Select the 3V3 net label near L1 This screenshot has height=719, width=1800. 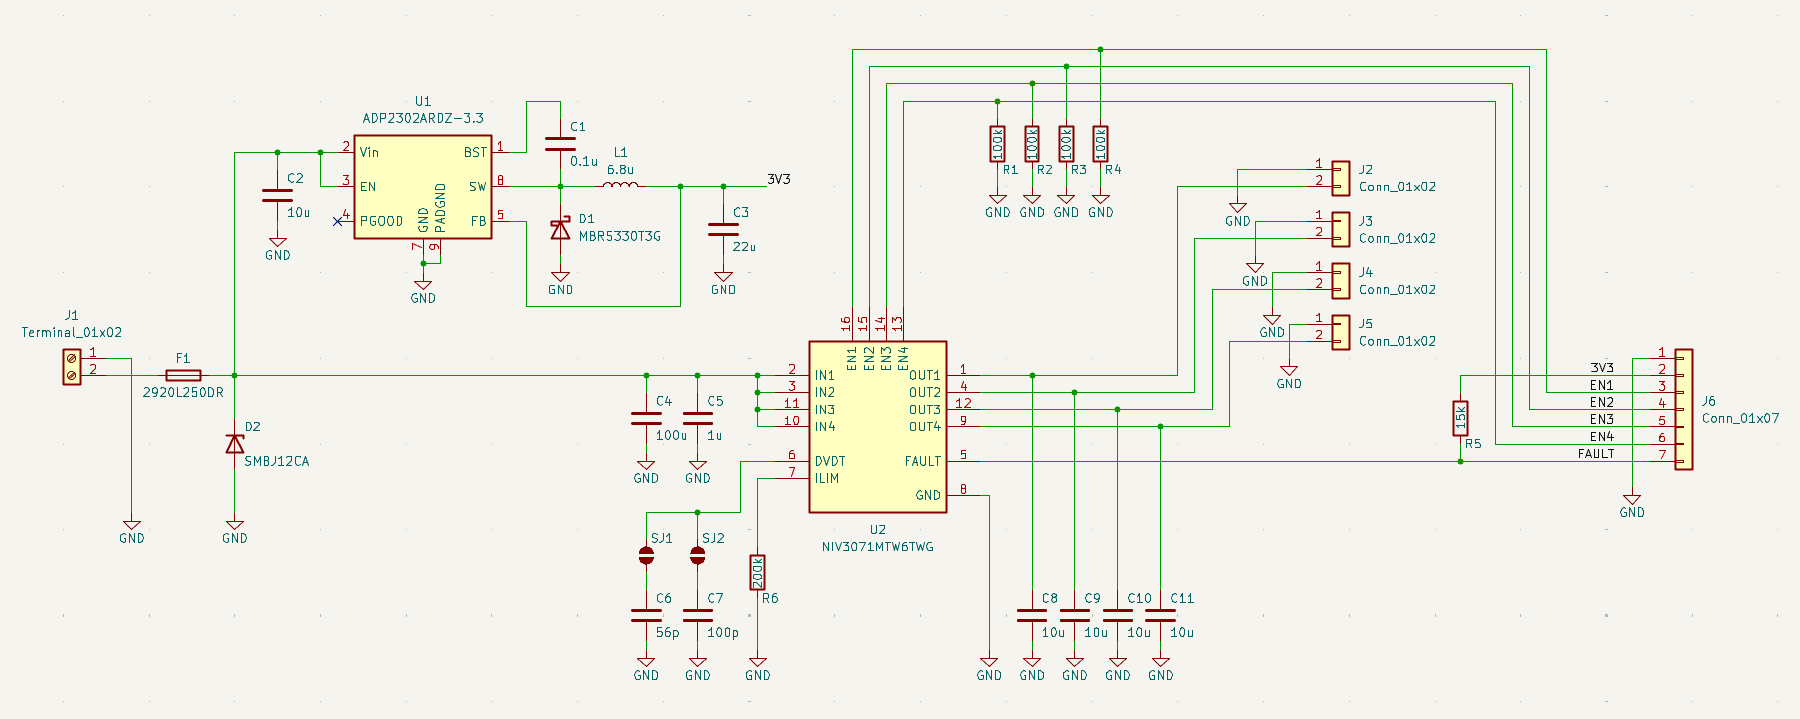click(x=778, y=180)
